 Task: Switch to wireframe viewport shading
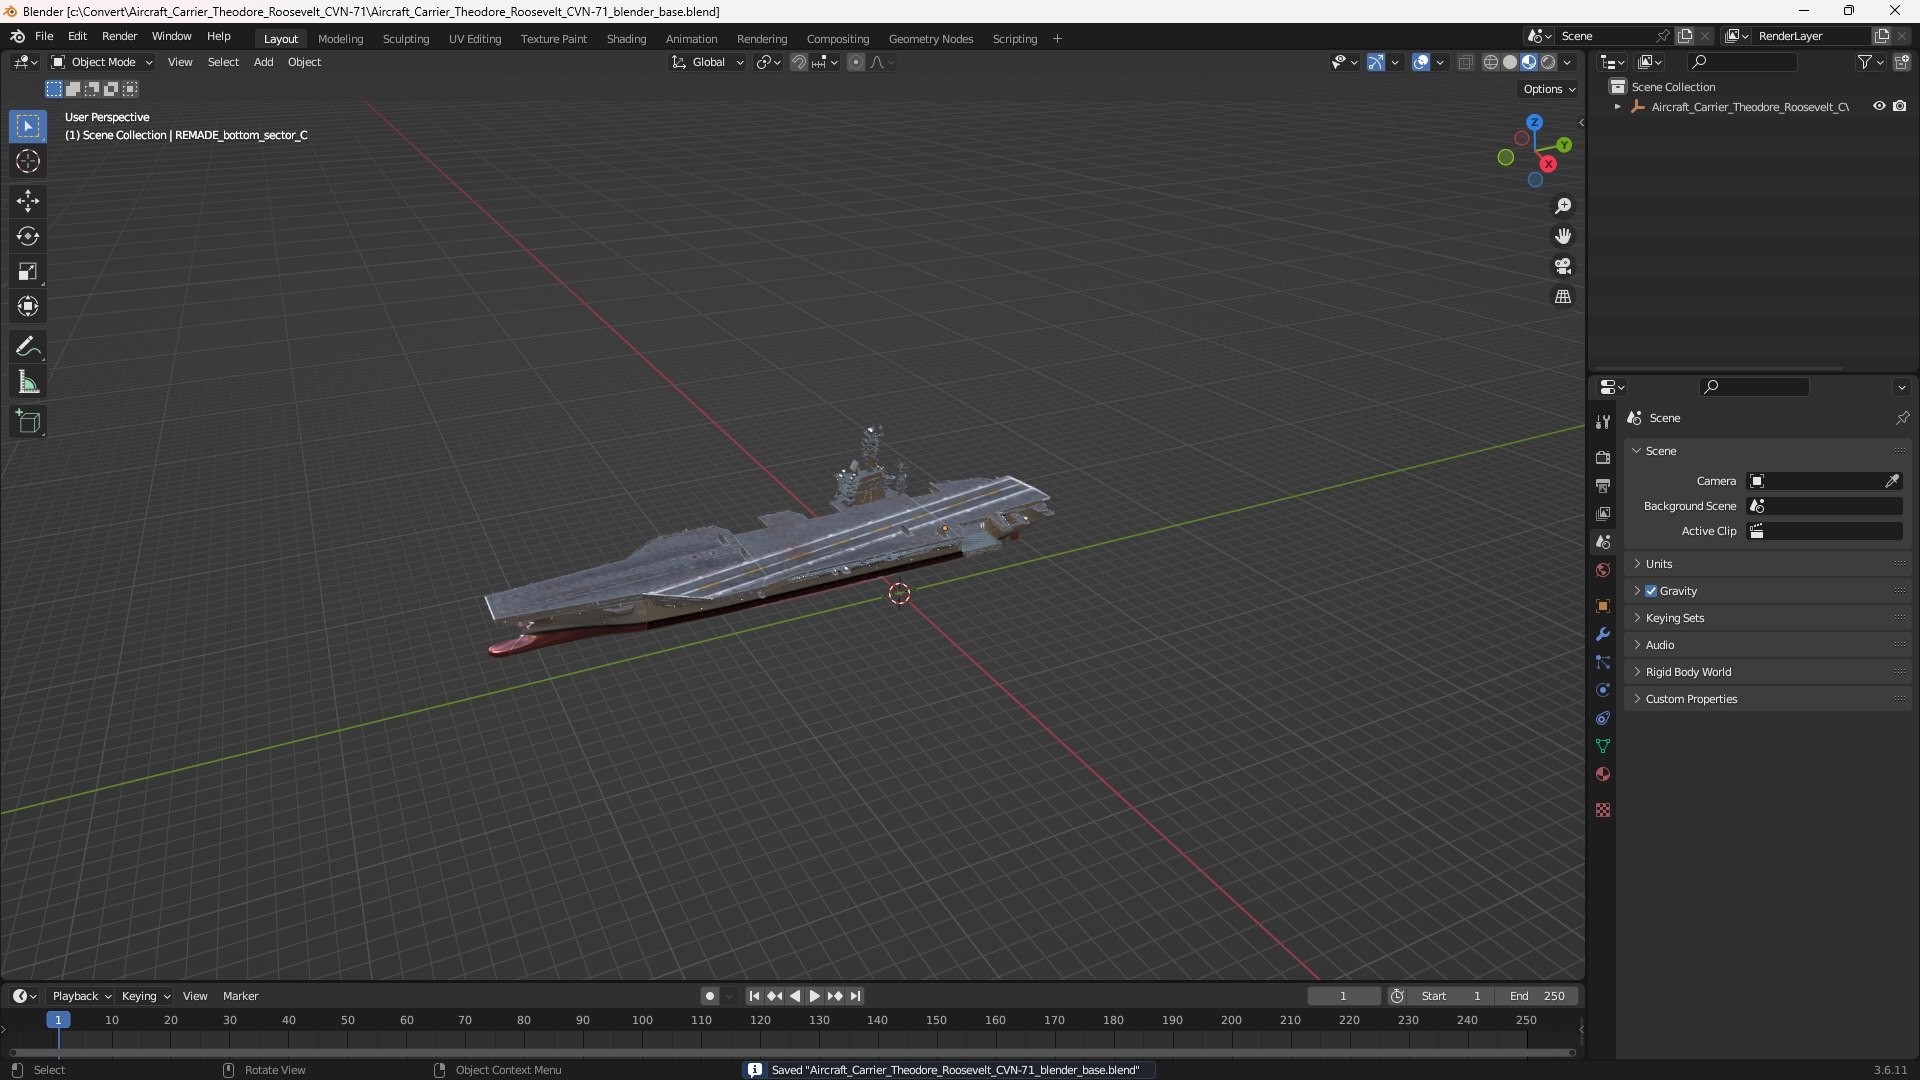[x=1491, y=62]
